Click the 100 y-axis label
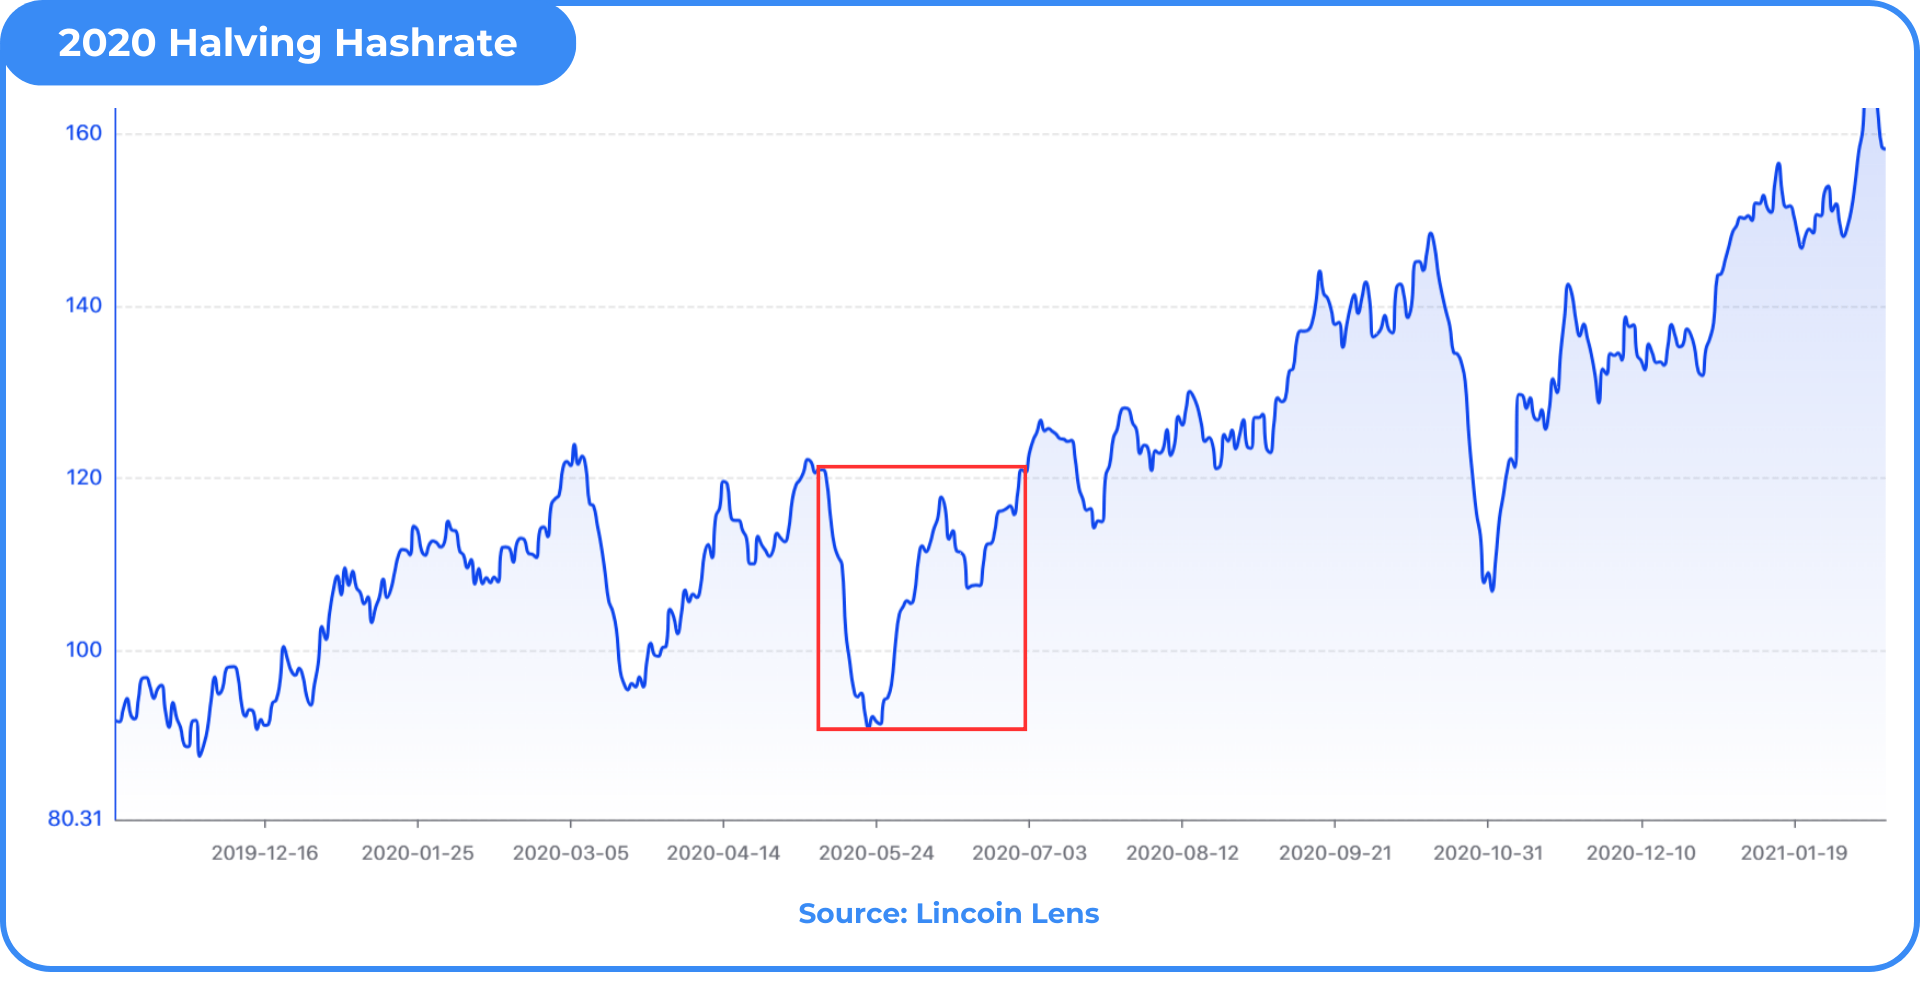Image resolution: width=1920 pixels, height=991 pixels. click(x=84, y=650)
